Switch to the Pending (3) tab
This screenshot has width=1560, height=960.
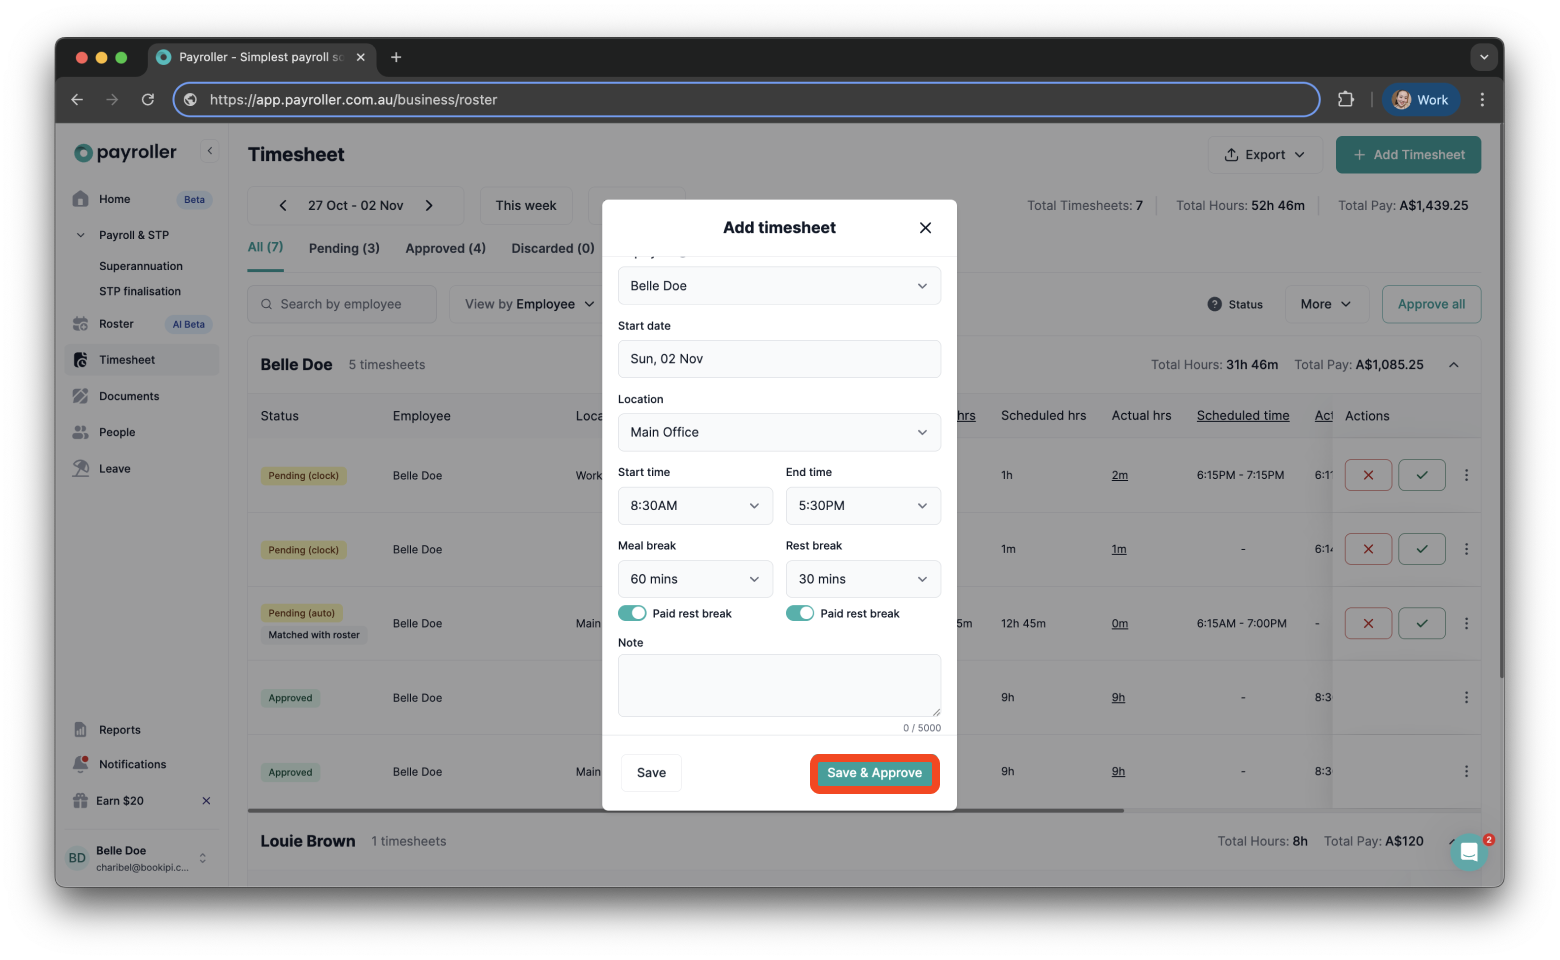344,248
